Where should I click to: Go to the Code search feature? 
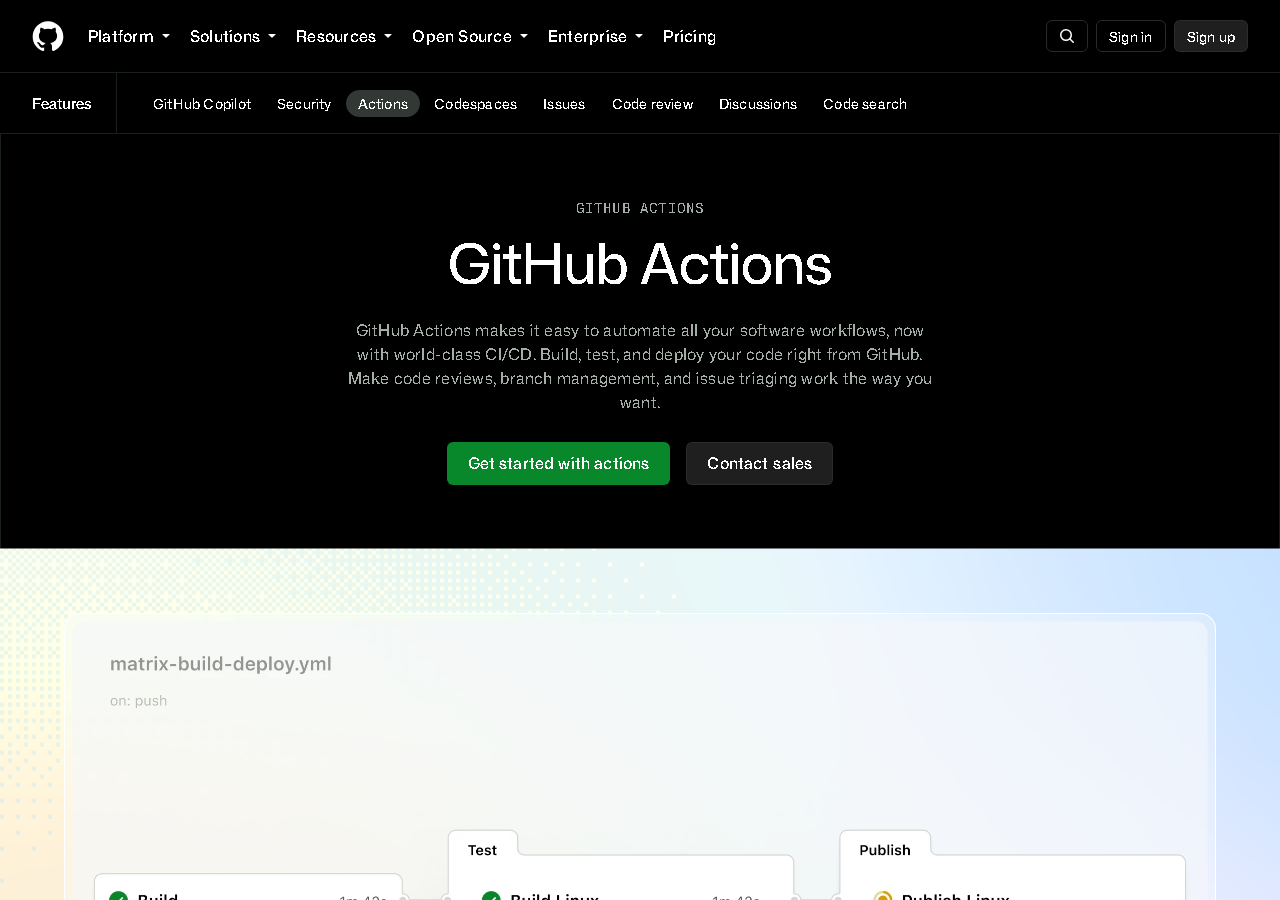coord(865,104)
